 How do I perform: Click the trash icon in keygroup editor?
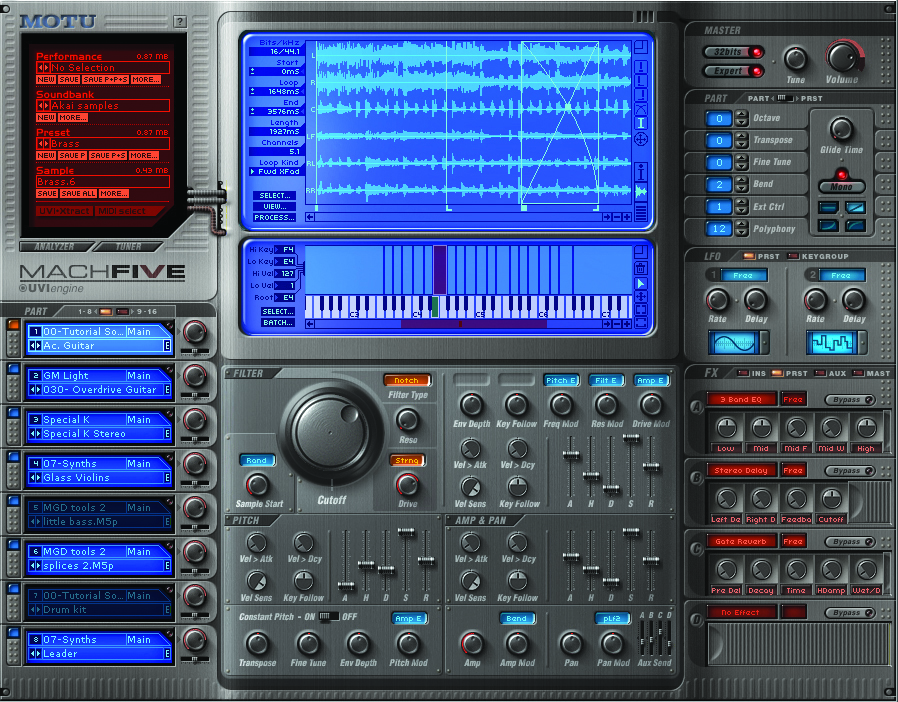coord(641,267)
